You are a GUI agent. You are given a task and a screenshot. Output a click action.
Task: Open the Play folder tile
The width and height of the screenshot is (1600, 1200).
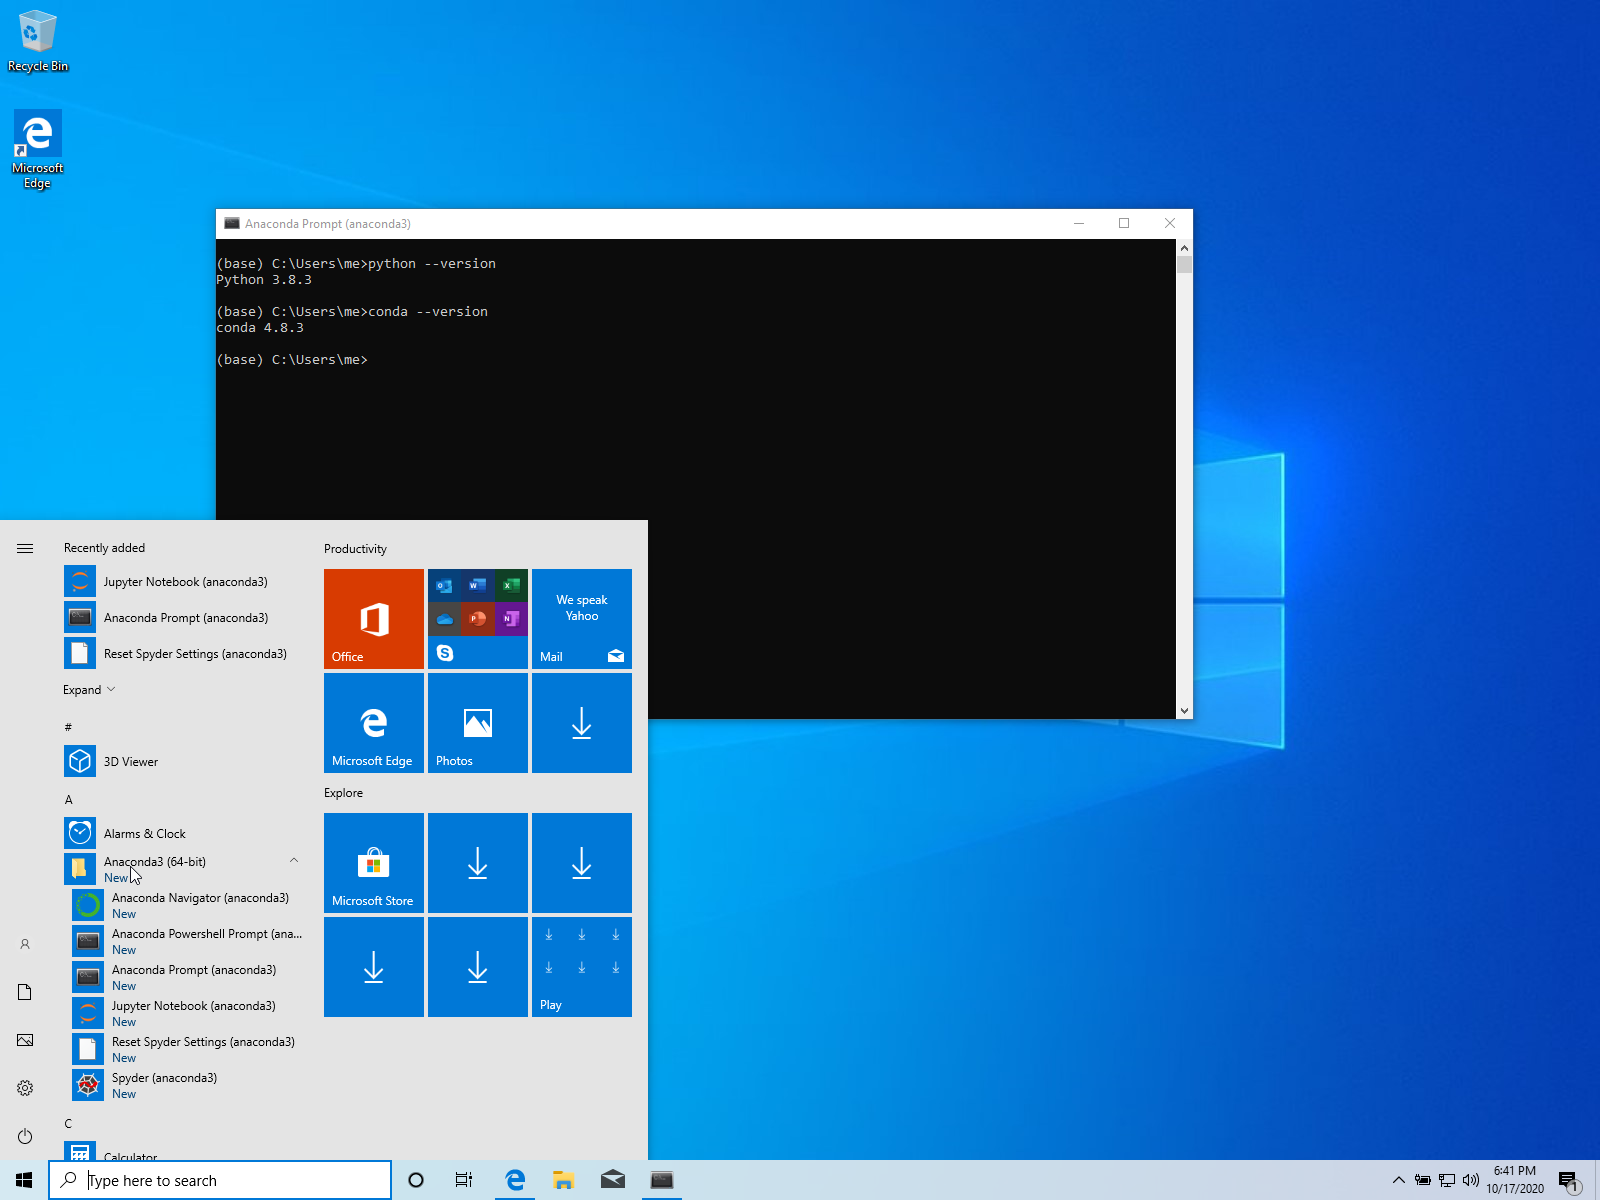click(582, 967)
